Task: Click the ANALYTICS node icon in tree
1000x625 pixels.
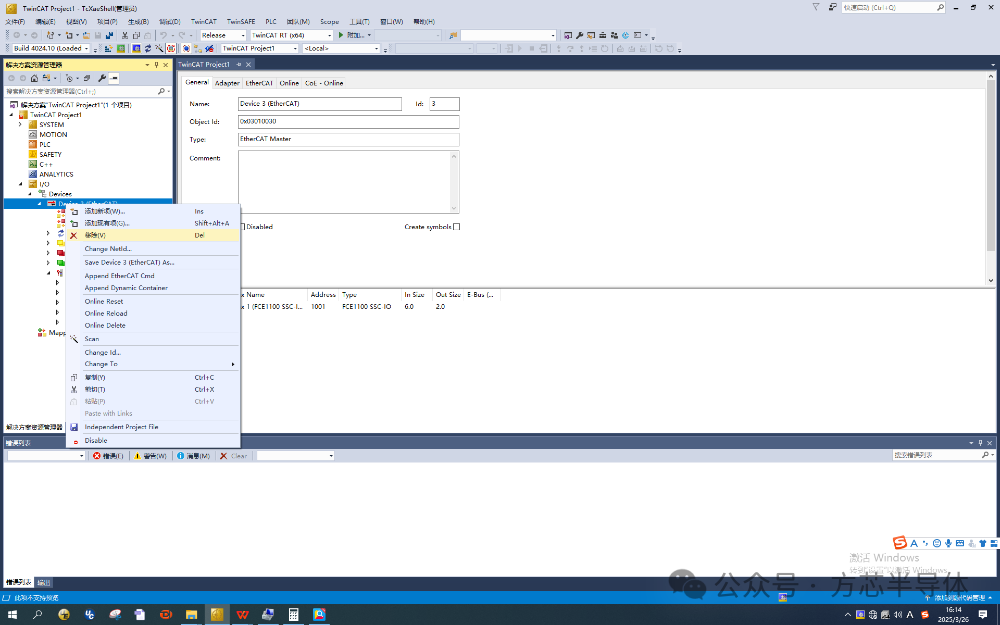Action: click(33, 174)
